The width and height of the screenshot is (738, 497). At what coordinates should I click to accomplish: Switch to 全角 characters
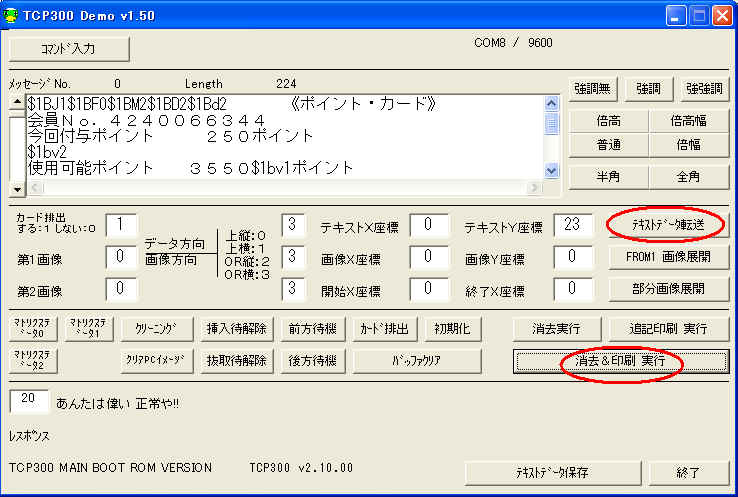(689, 177)
